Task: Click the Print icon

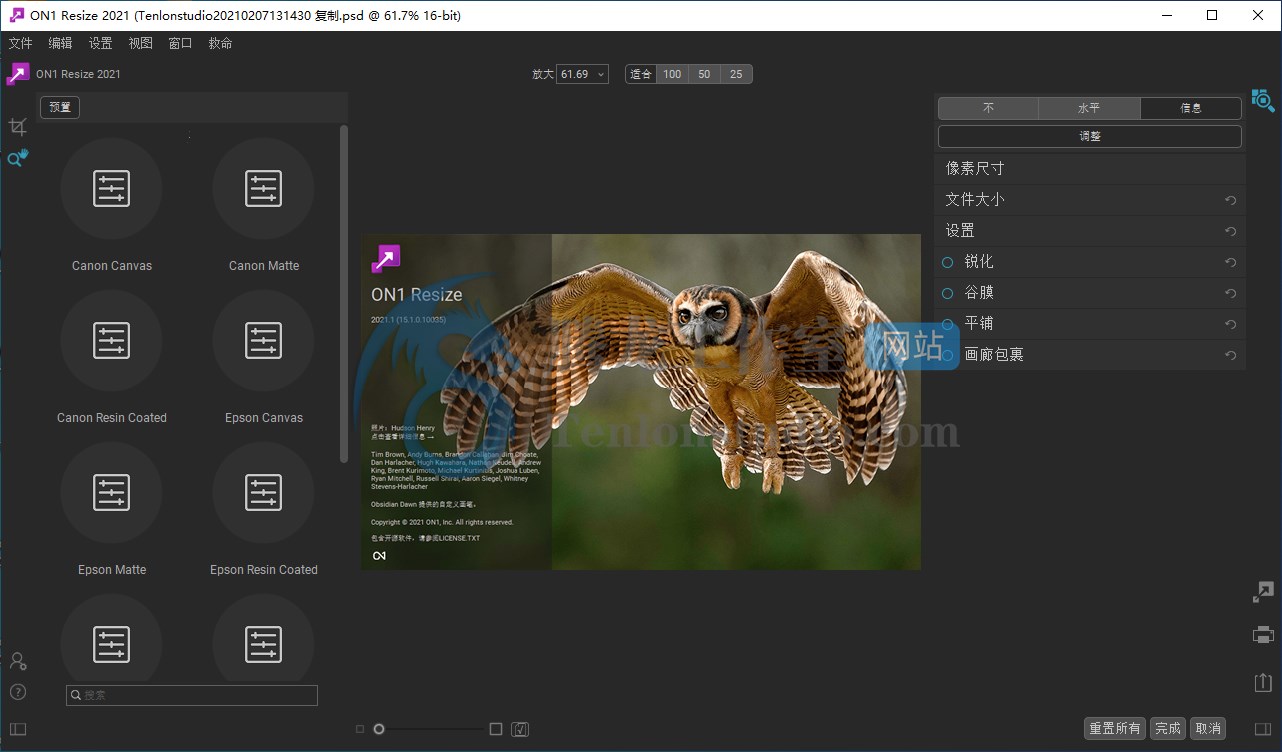Action: pyautogui.click(x=1263, y=634)
